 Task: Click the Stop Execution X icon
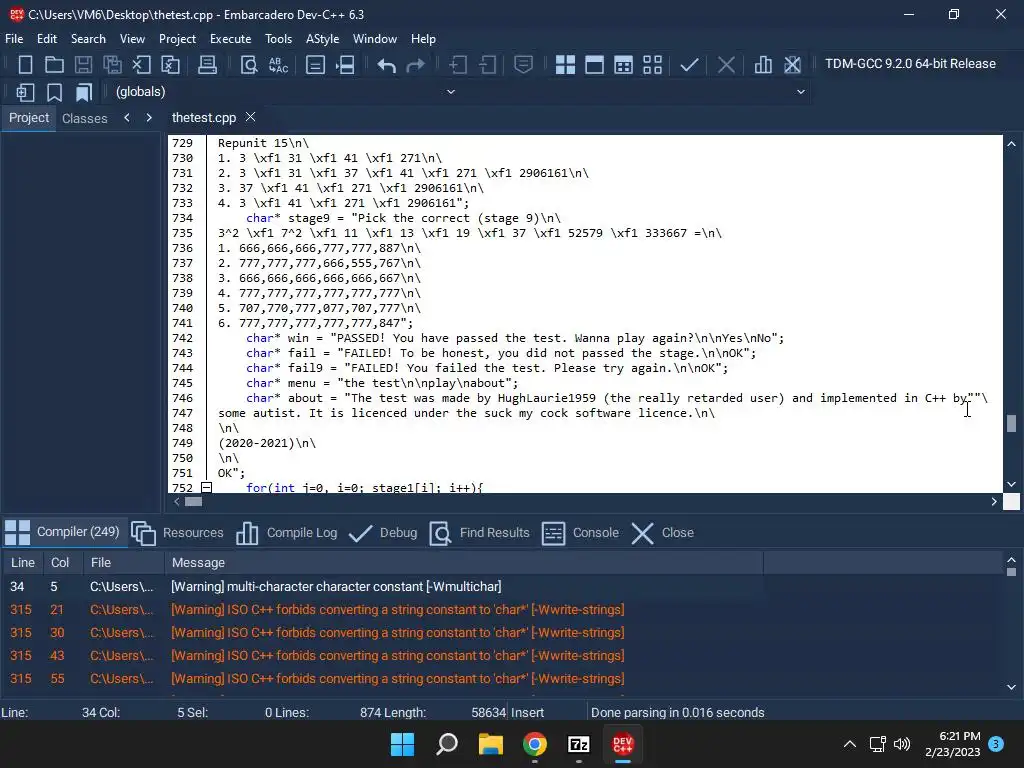click(x=726, y=65)
